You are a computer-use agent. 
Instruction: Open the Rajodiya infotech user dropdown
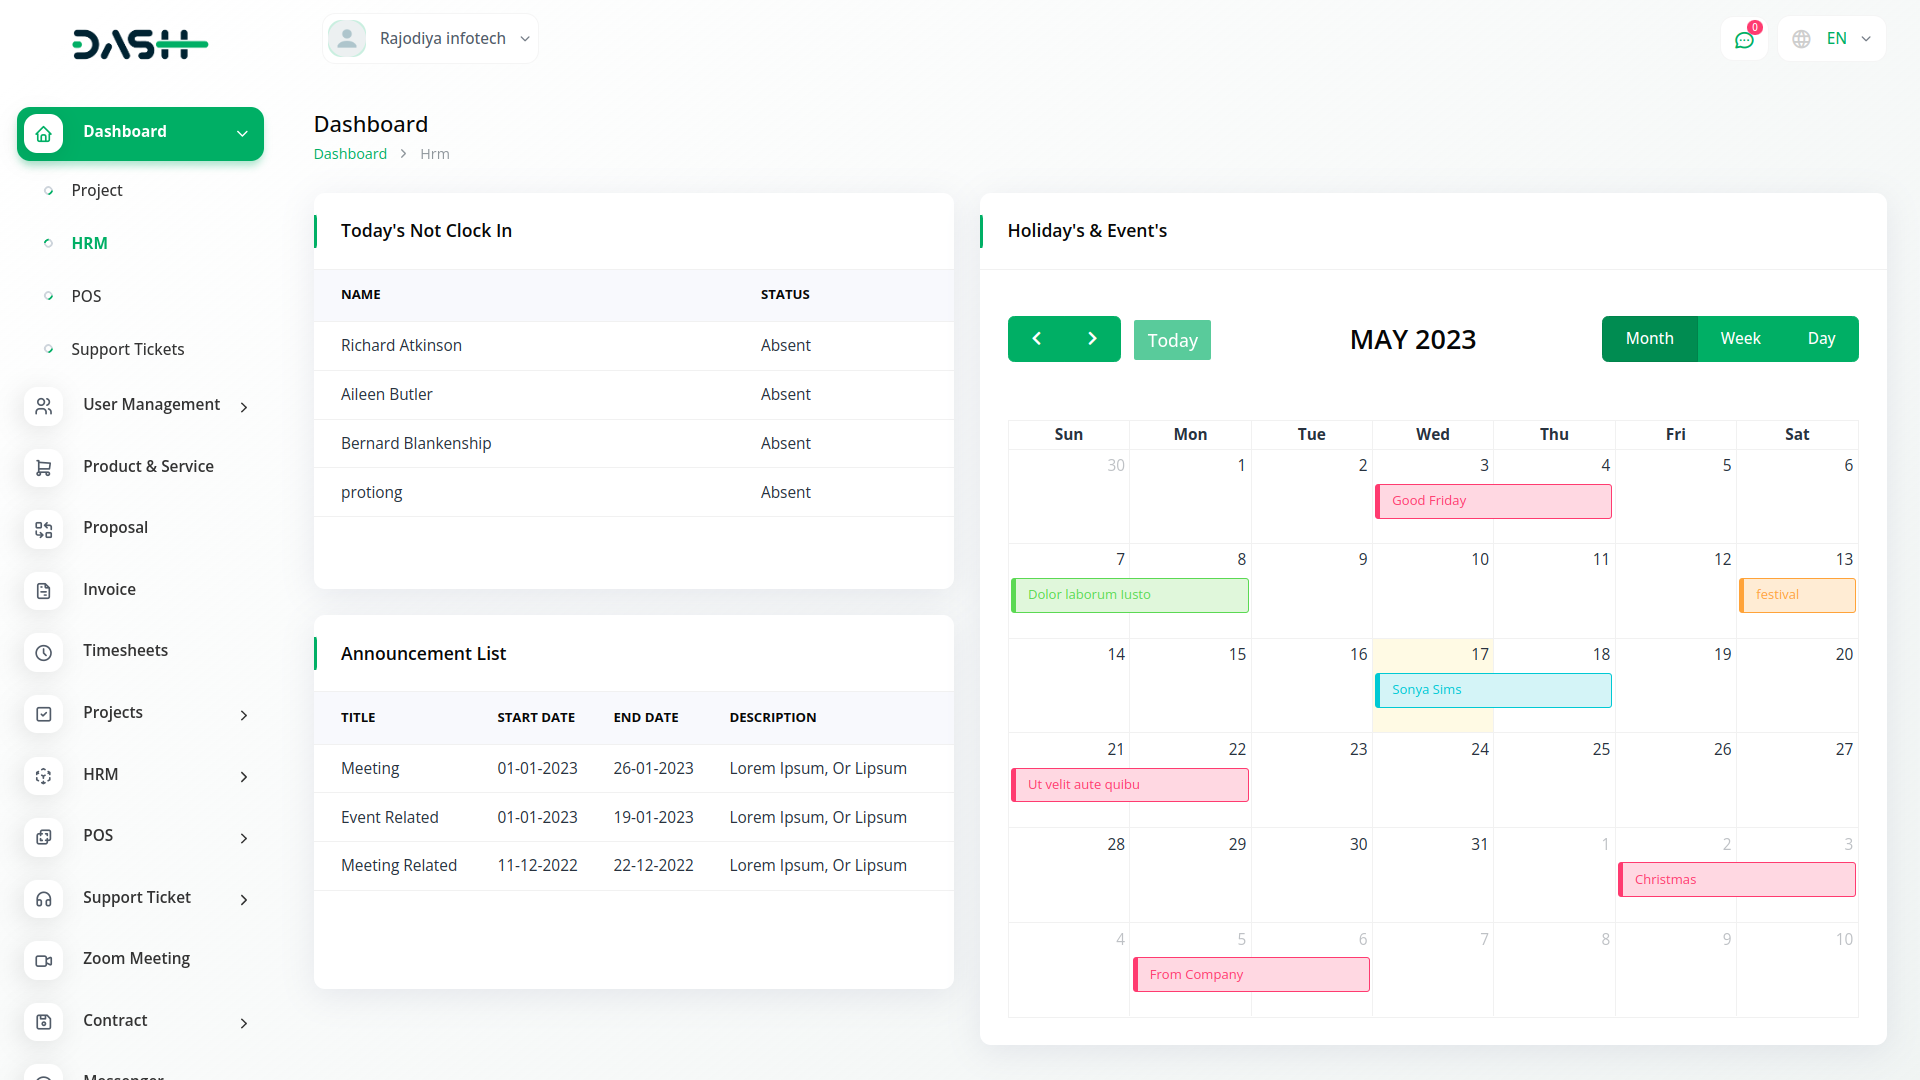point(430,39)
